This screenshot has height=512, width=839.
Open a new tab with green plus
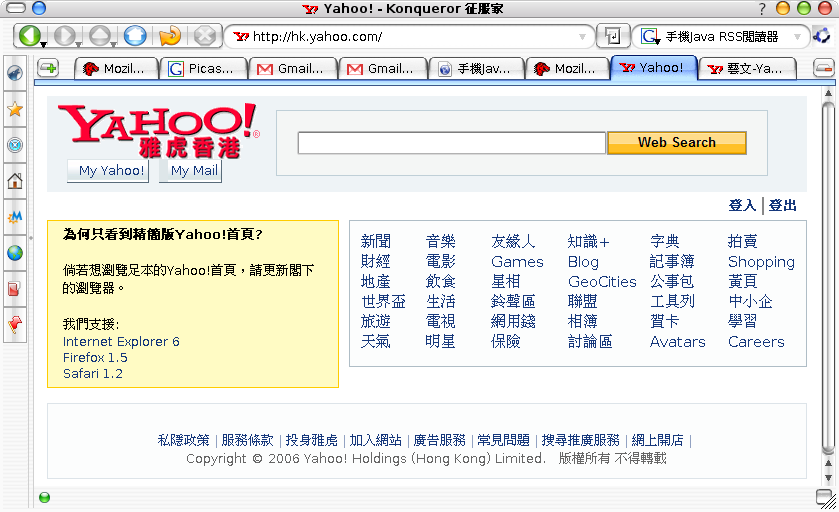pos(48,68)
